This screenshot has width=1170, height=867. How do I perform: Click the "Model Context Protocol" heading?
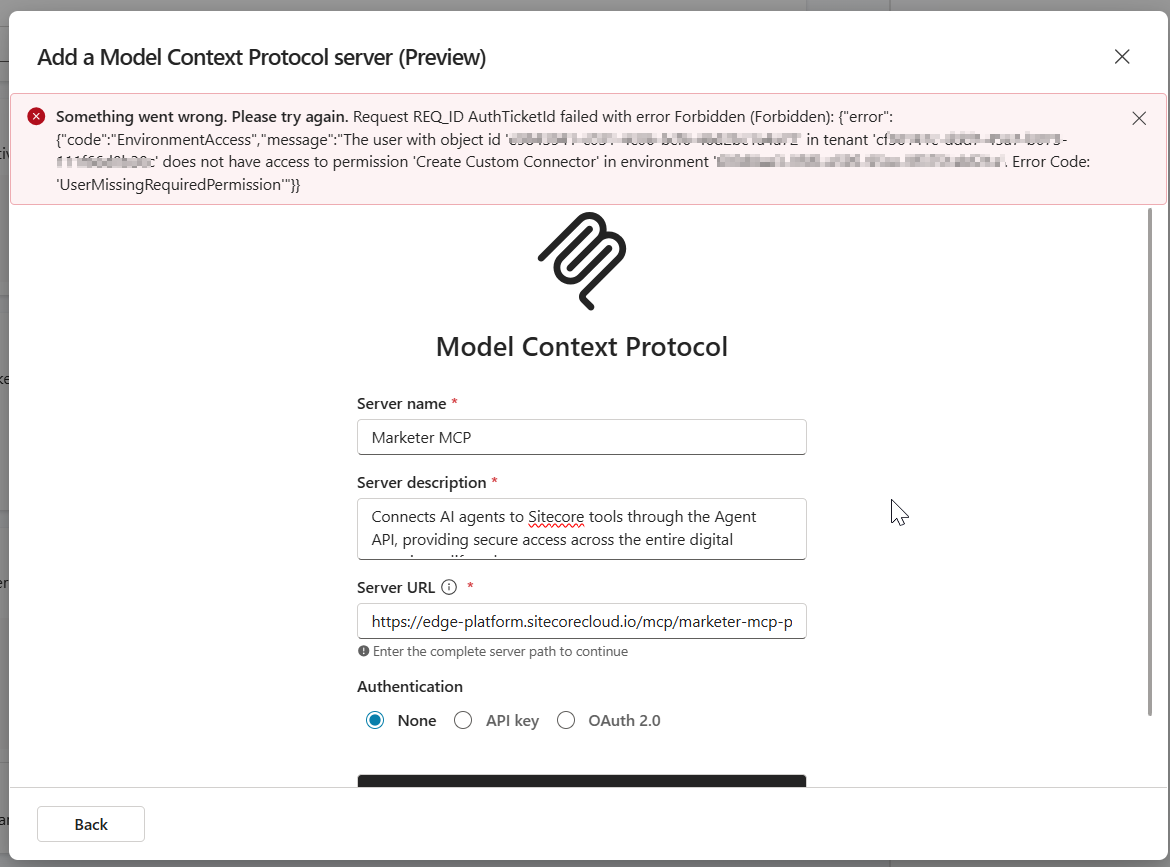581,347
